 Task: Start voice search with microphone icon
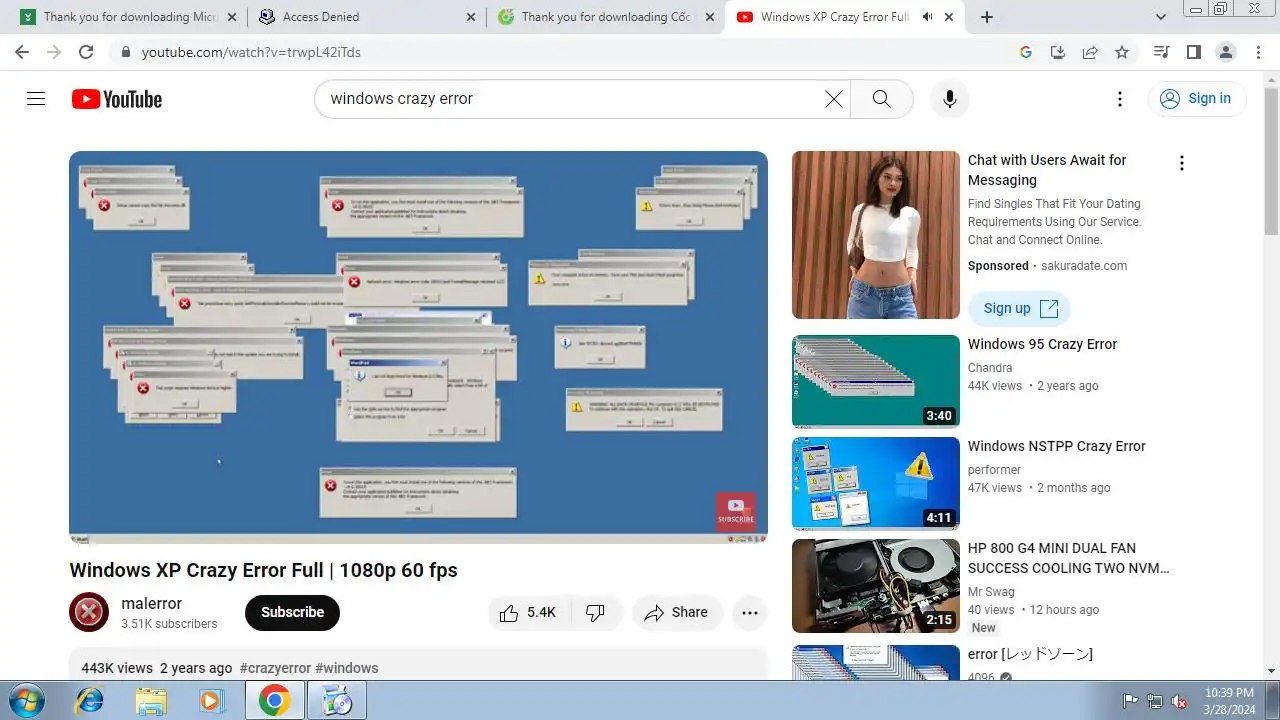pyautogui.click(x=950, y=99)
